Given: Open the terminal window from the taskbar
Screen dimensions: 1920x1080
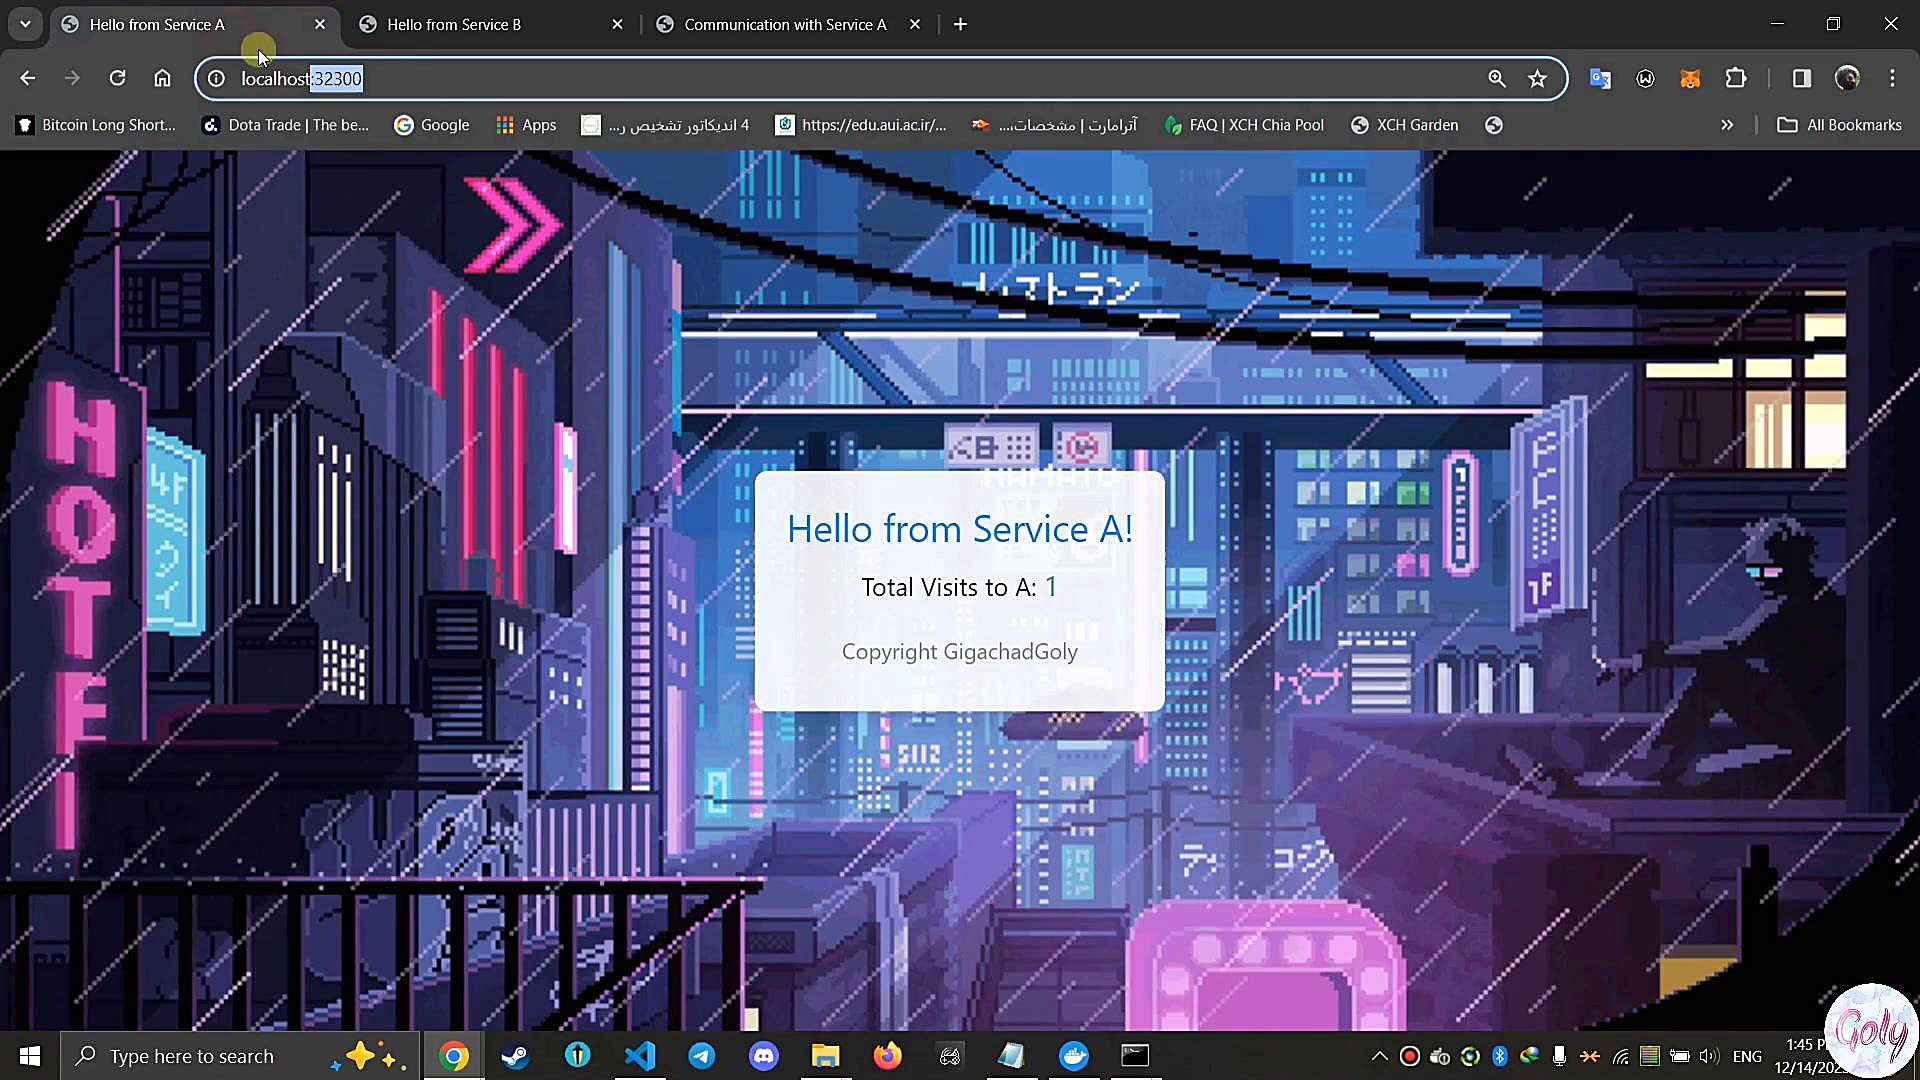Looking at the screenshot, I should [1136, 1056].
